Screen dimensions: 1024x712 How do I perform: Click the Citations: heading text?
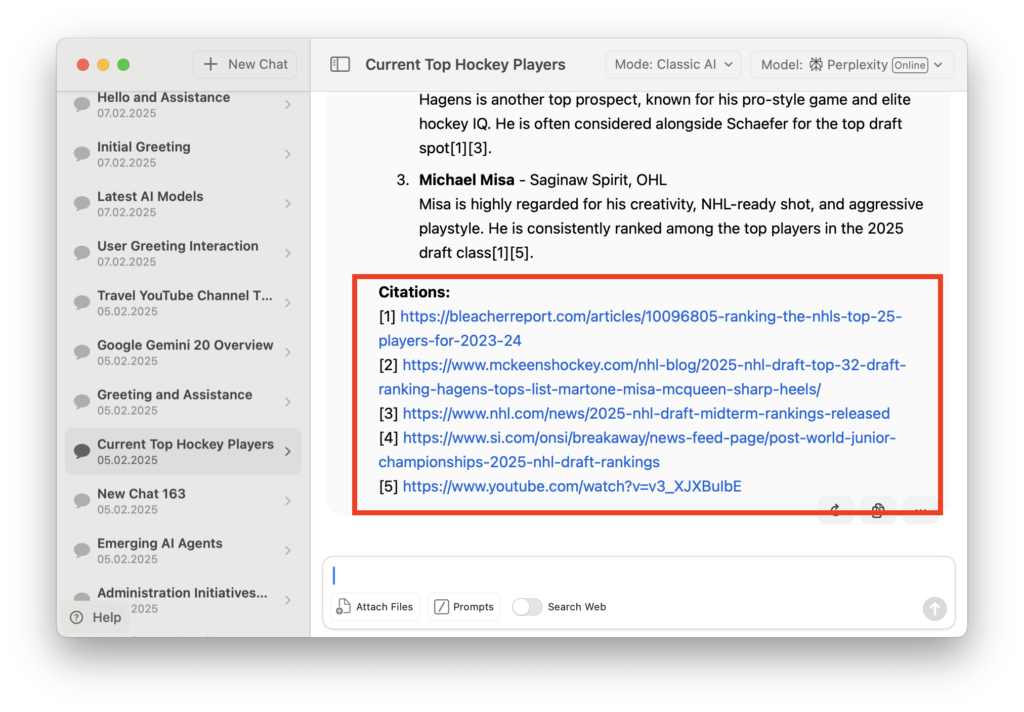pos(414,292)
